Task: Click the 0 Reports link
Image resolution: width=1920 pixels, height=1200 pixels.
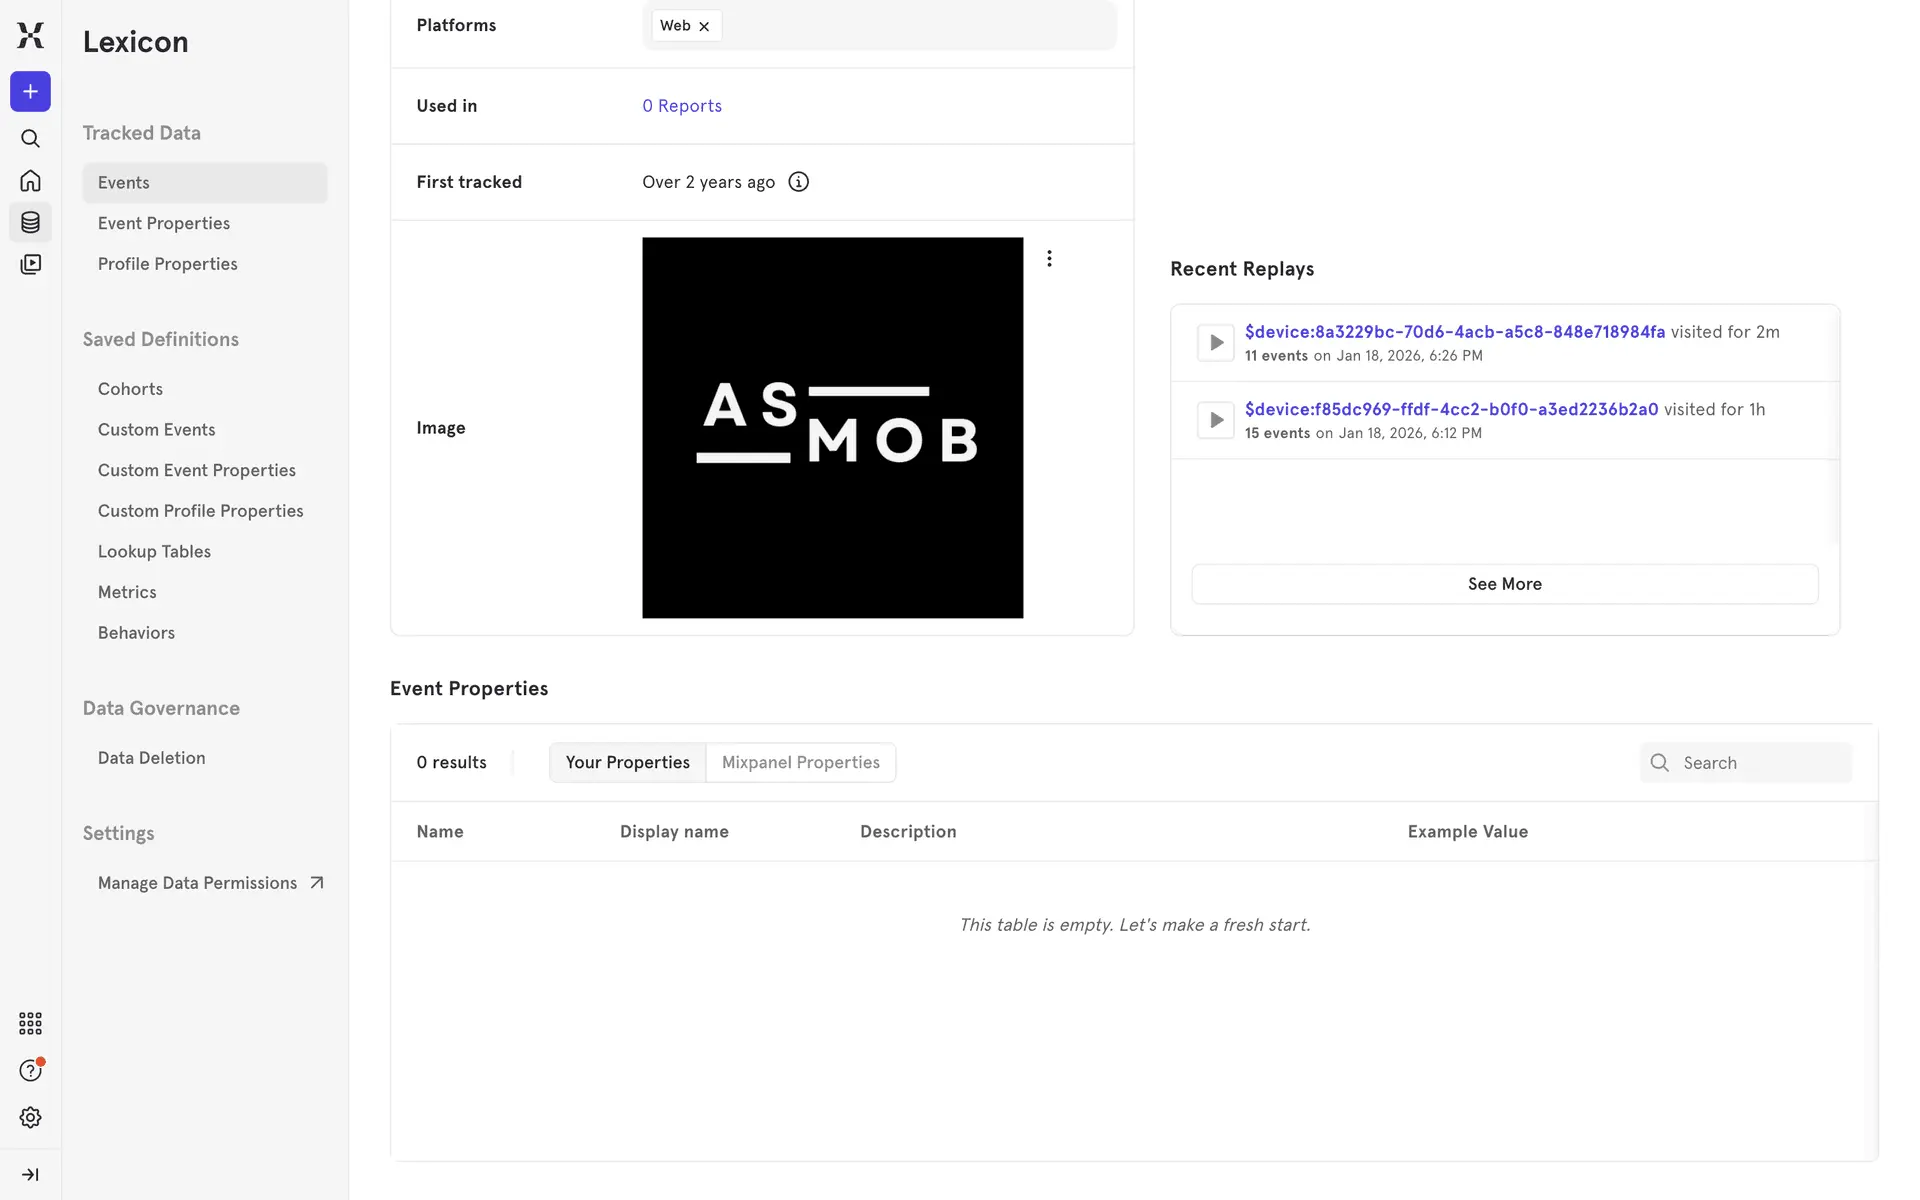Action: pyautogui.click(x=681, y=106)
